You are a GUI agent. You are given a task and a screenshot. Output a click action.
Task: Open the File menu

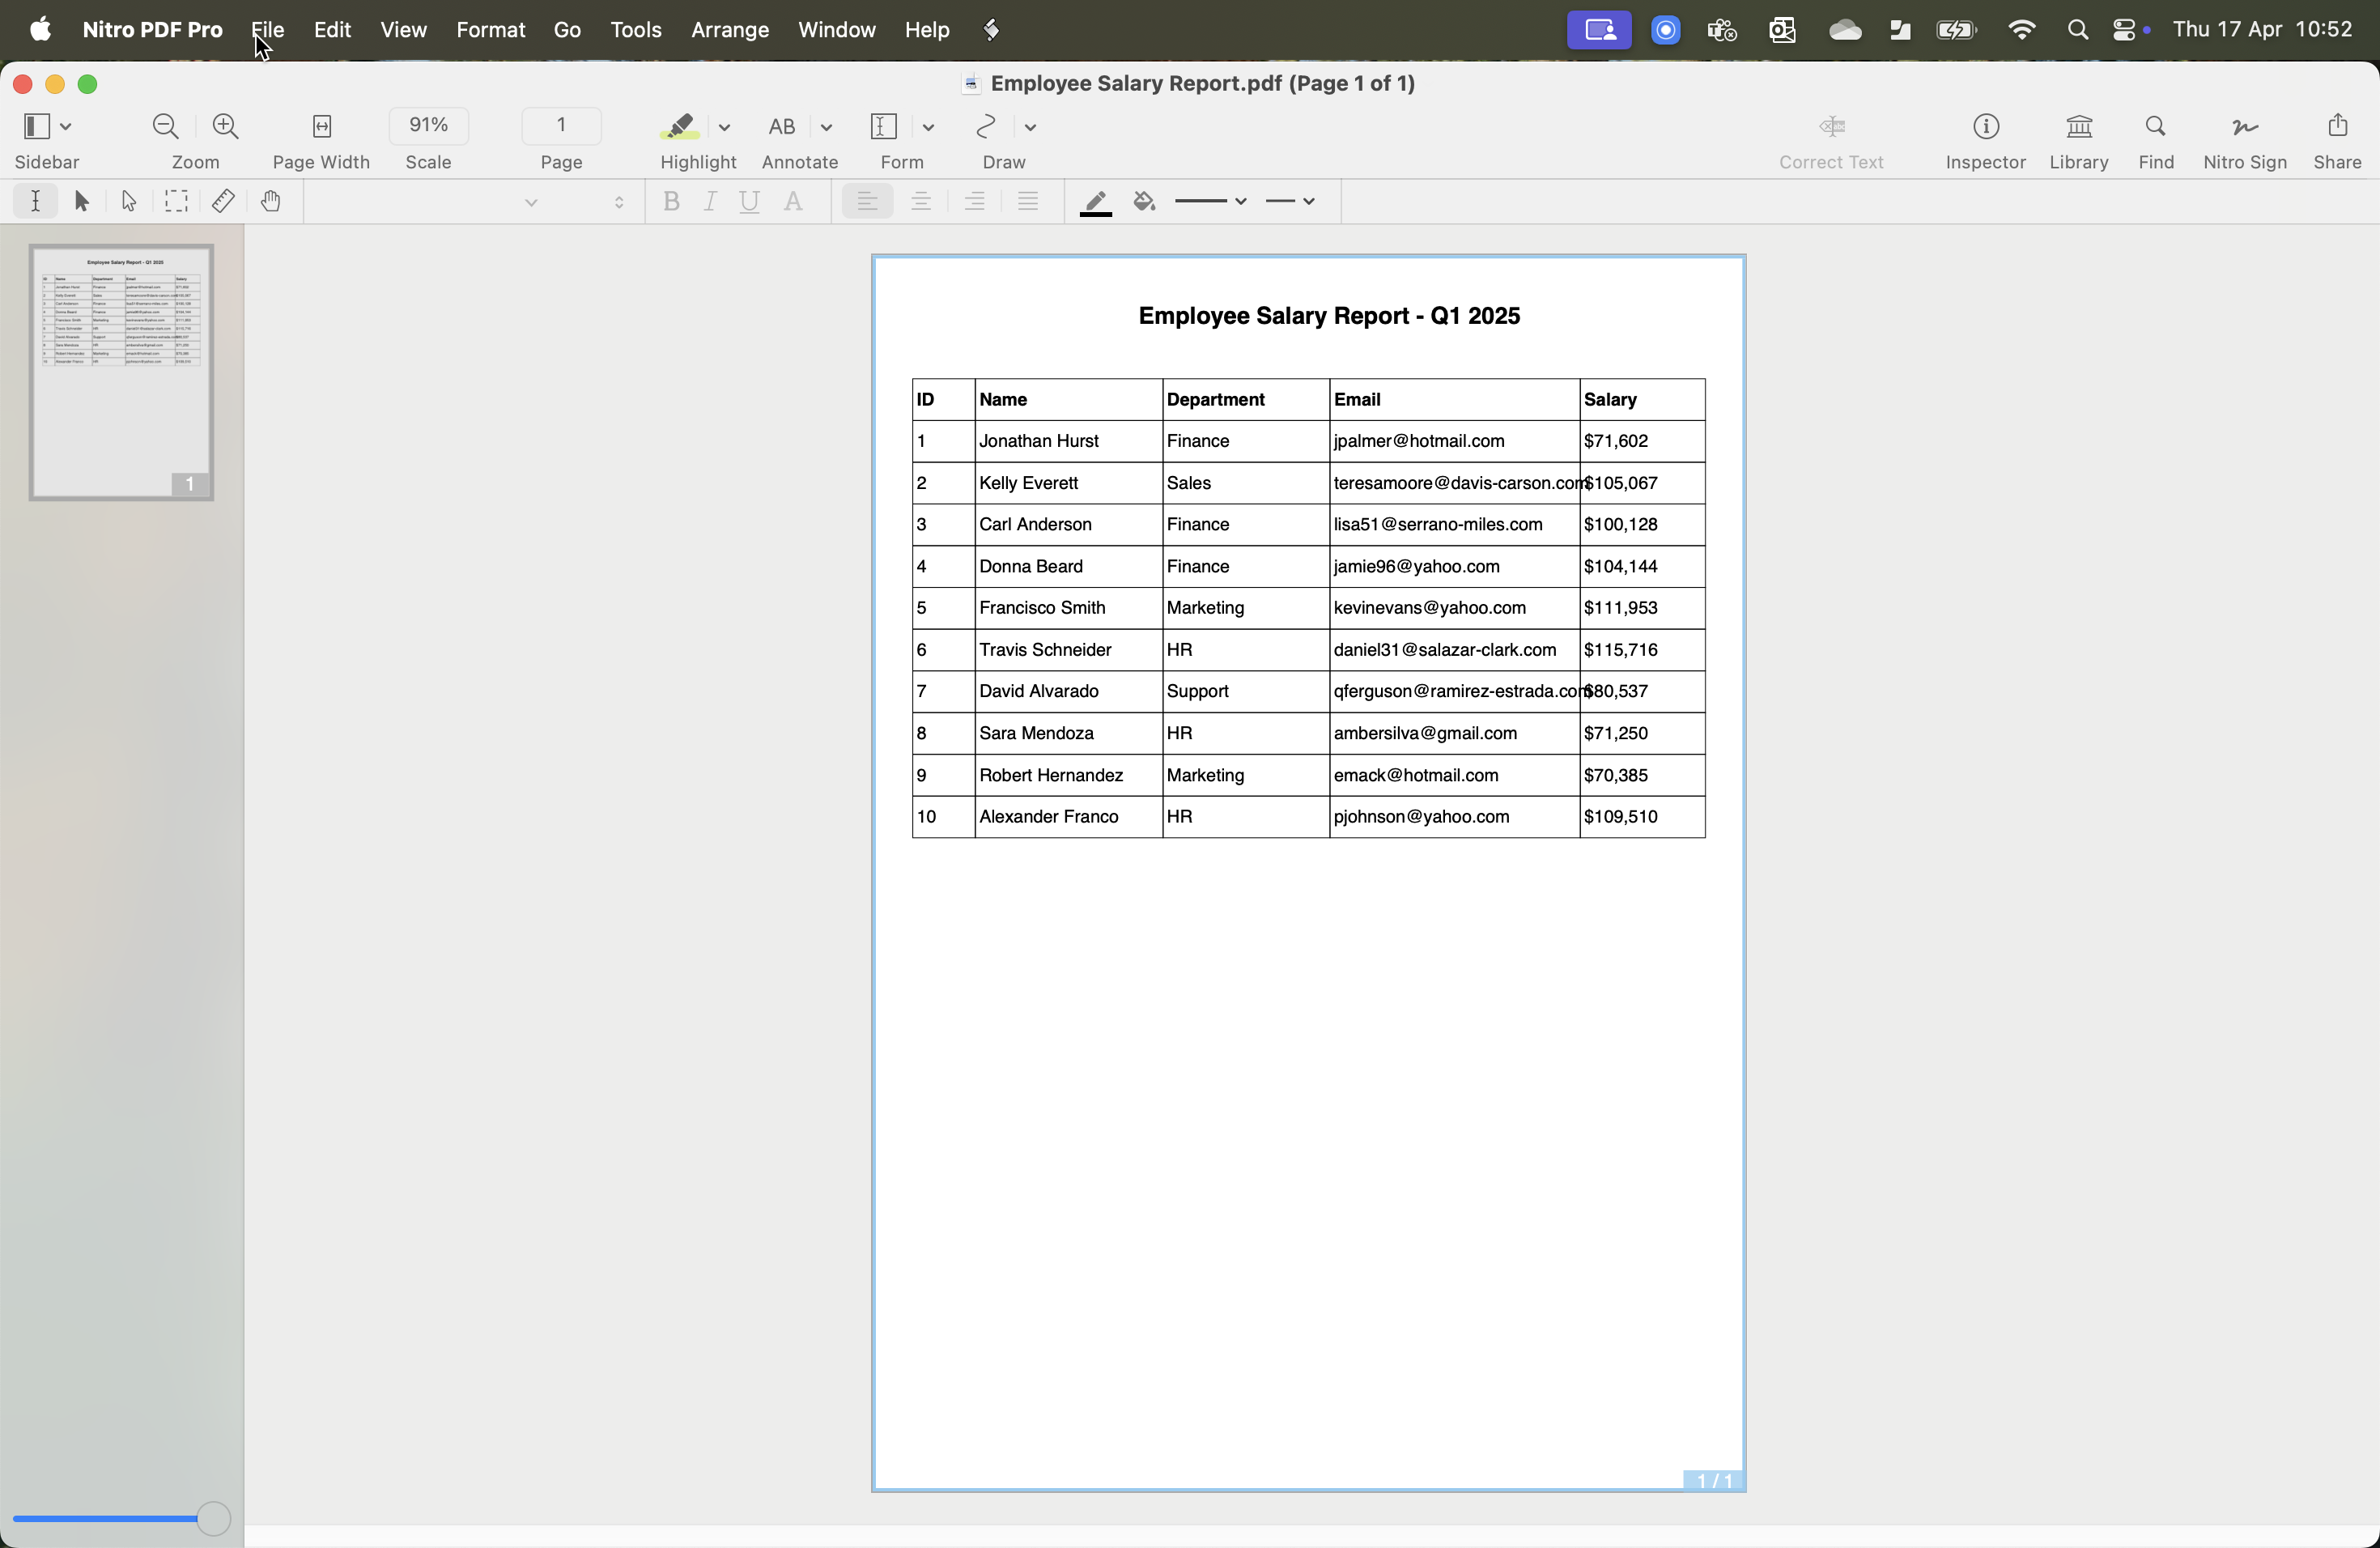[x=267, y=30]
